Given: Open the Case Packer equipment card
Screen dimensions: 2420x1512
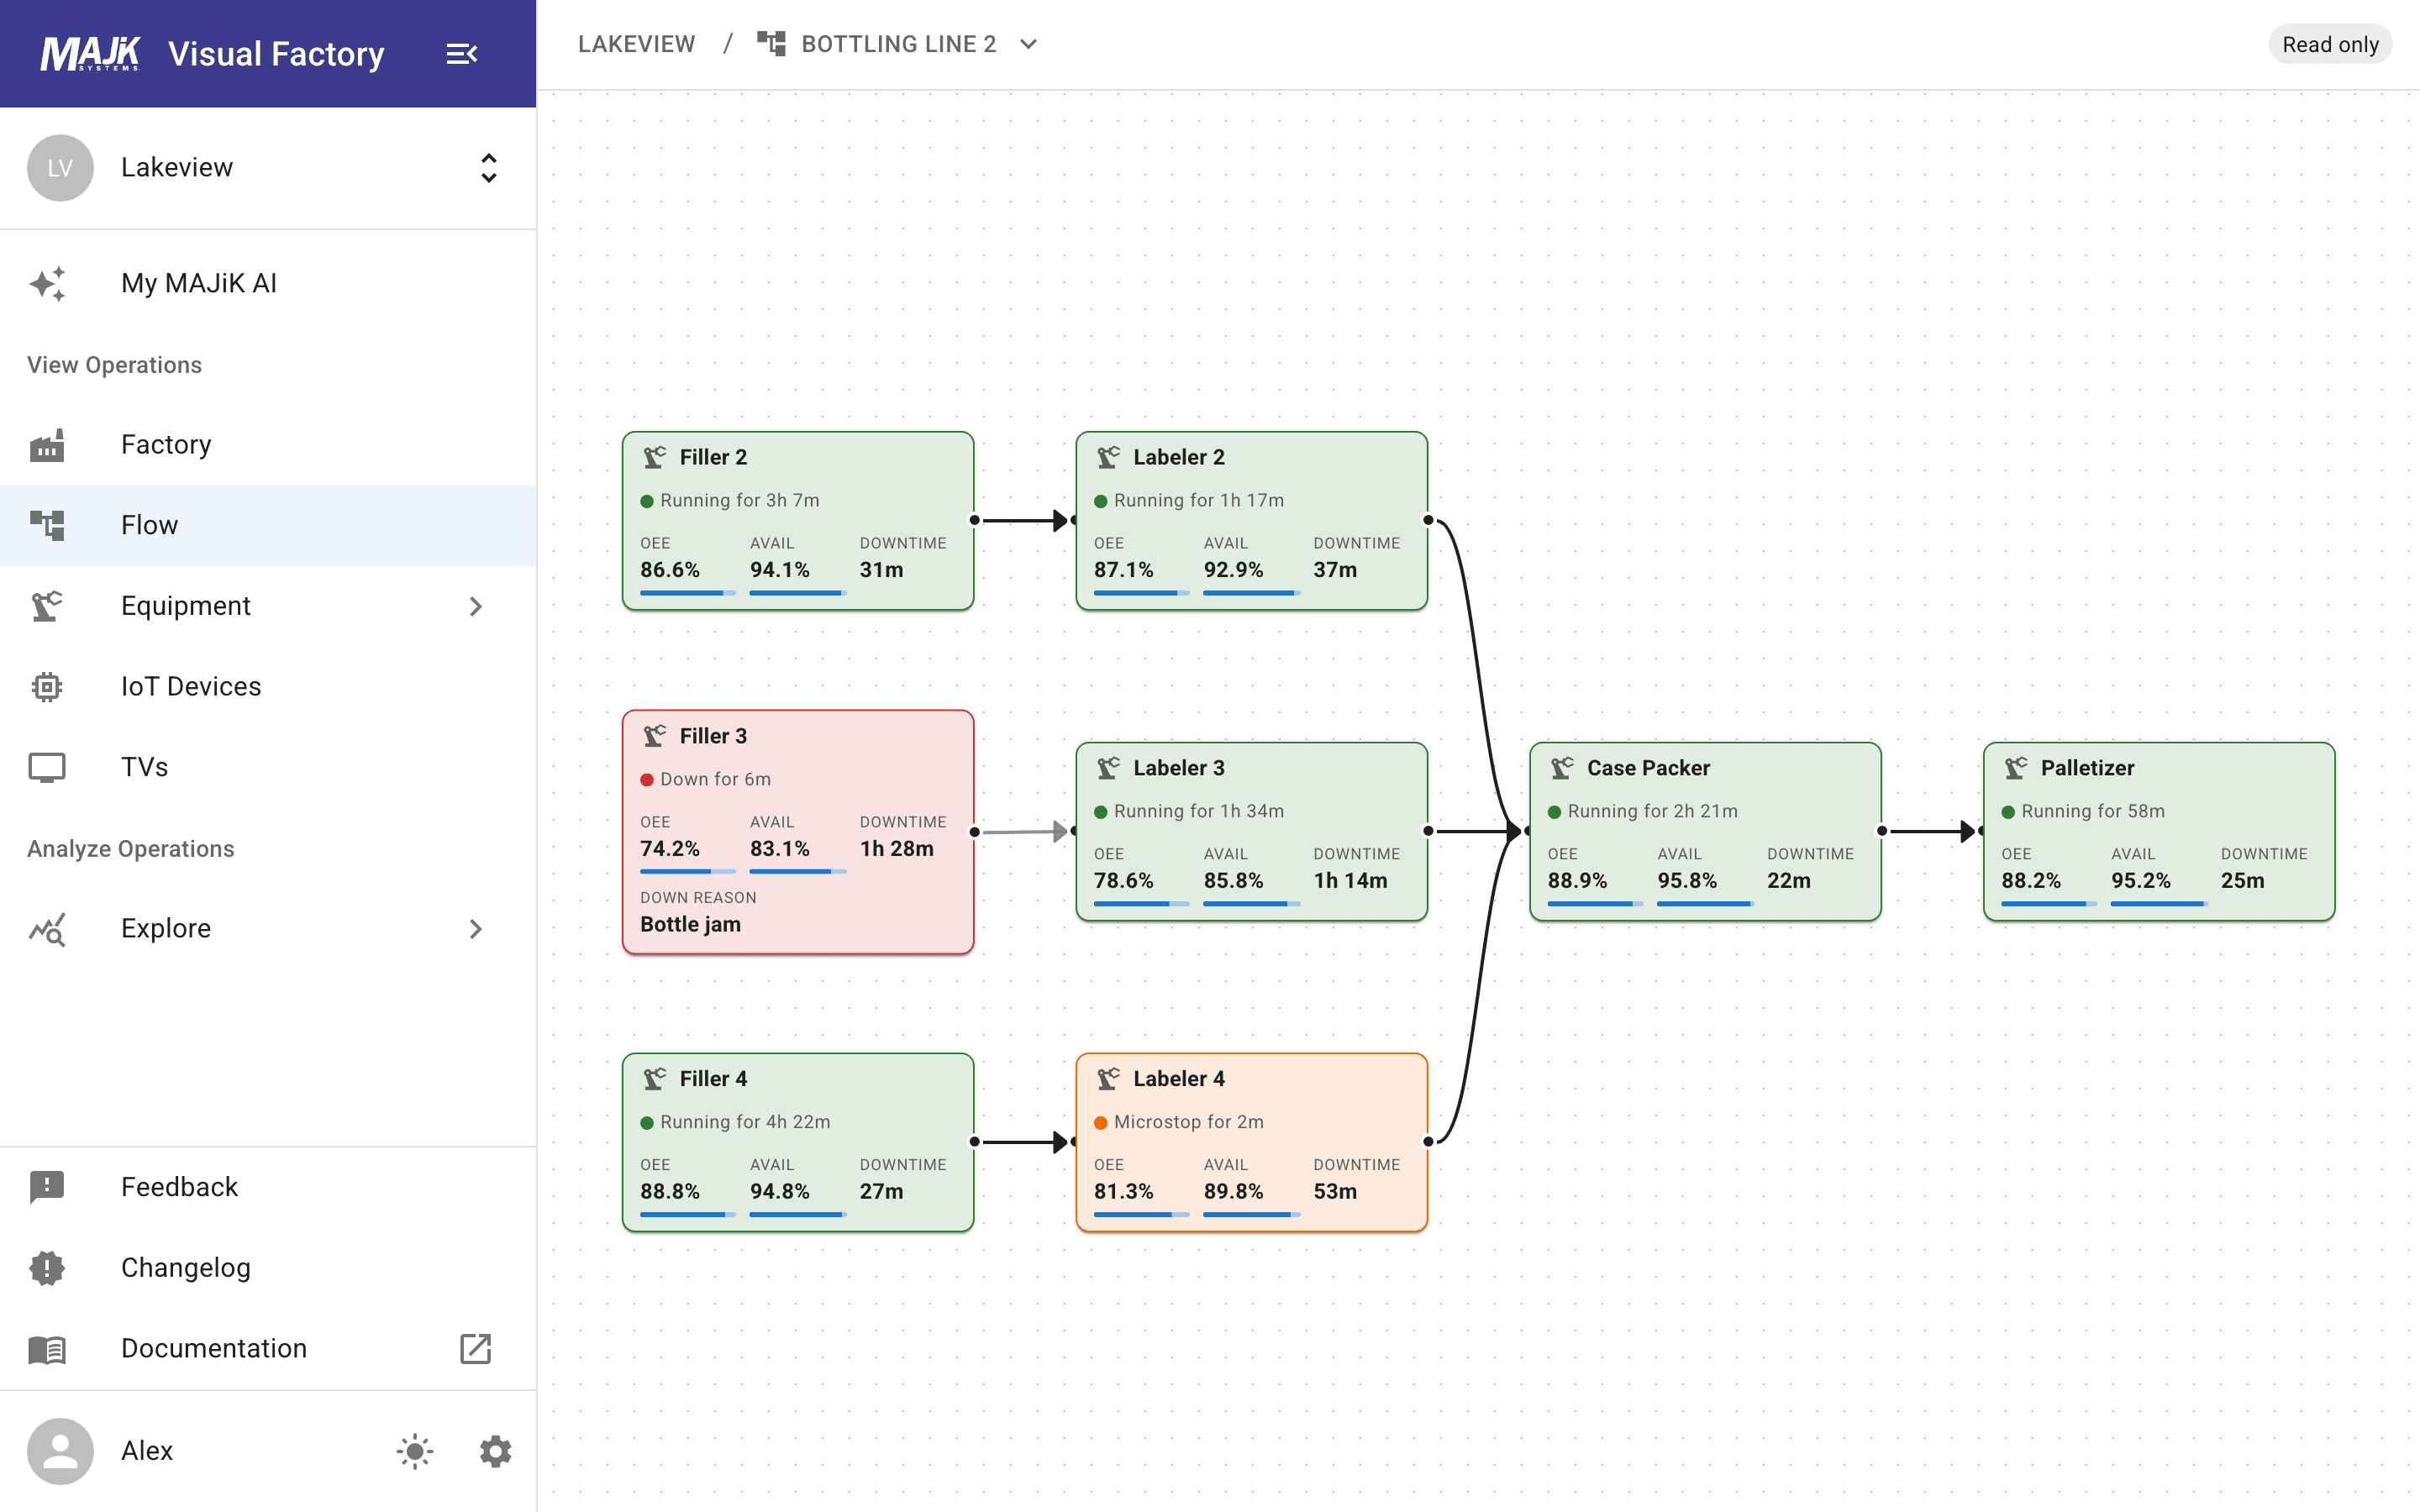Looking at the screenshot, I should click(1705, 831).
